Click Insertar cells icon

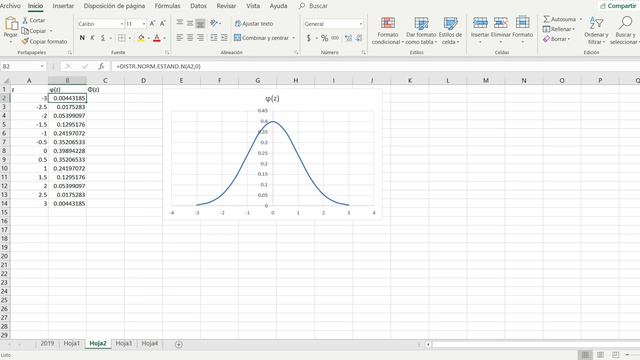point(480,22)
